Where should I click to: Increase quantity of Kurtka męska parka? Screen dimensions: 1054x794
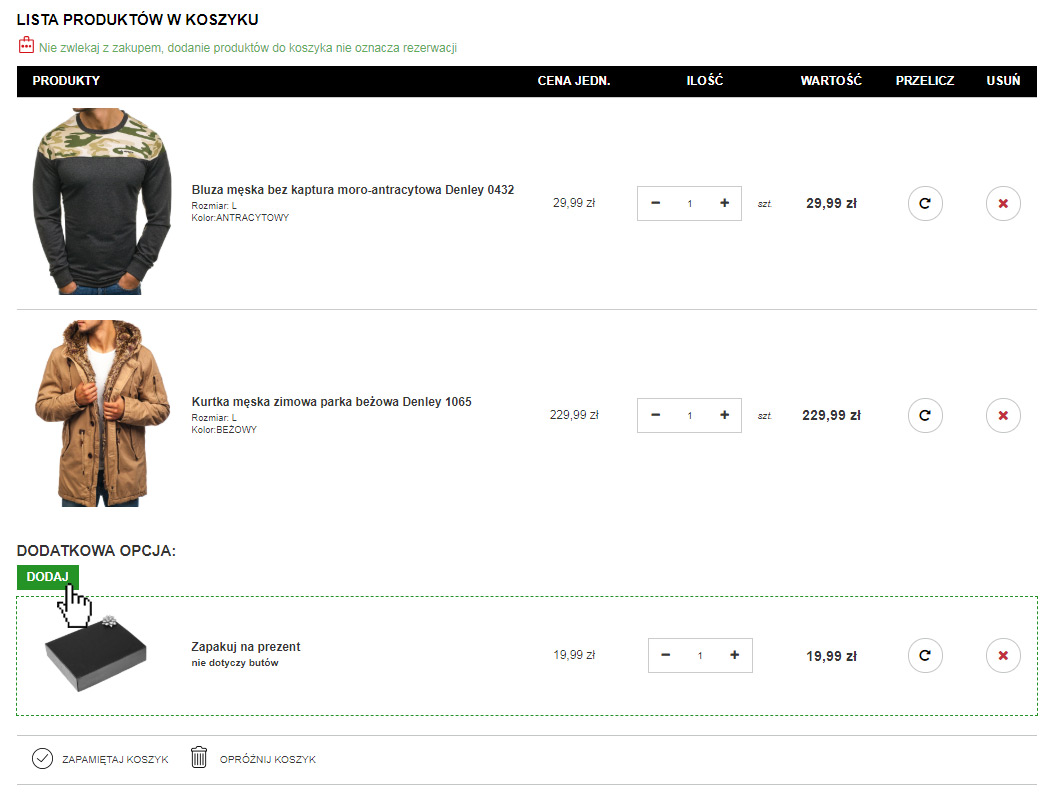point(724,415)
